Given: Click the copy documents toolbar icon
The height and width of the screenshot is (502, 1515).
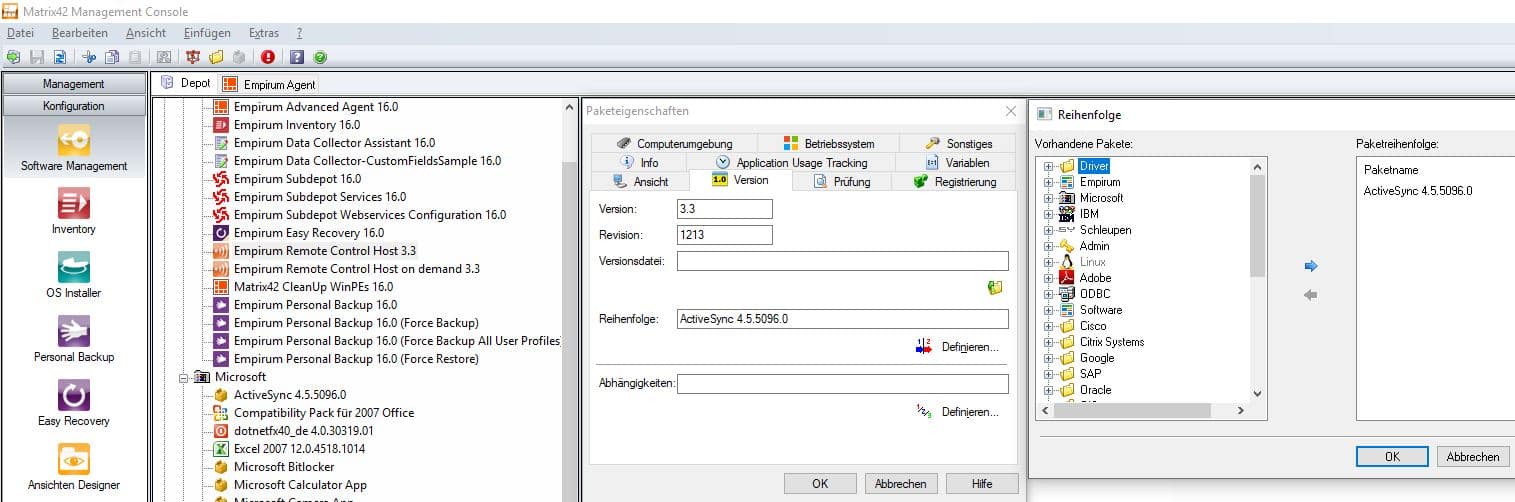Looking at the screenshot, I should click(112, 57).
